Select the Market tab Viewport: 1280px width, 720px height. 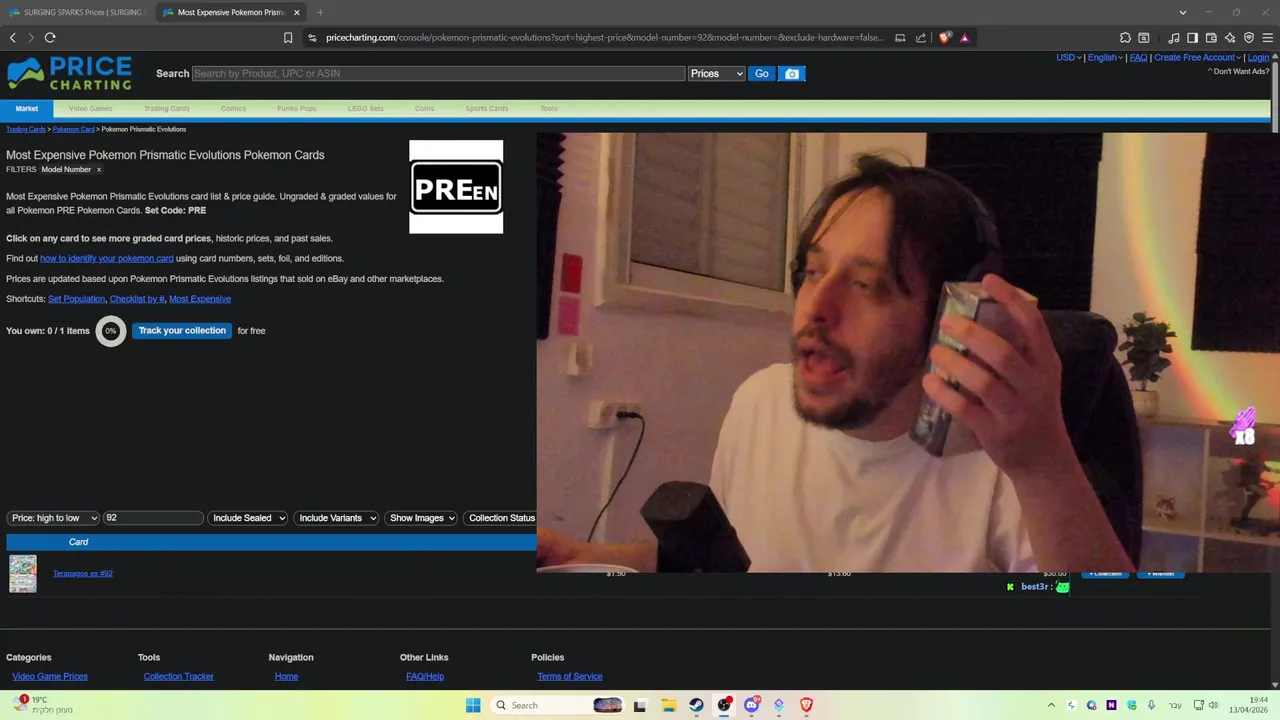[x=27, y=109]
